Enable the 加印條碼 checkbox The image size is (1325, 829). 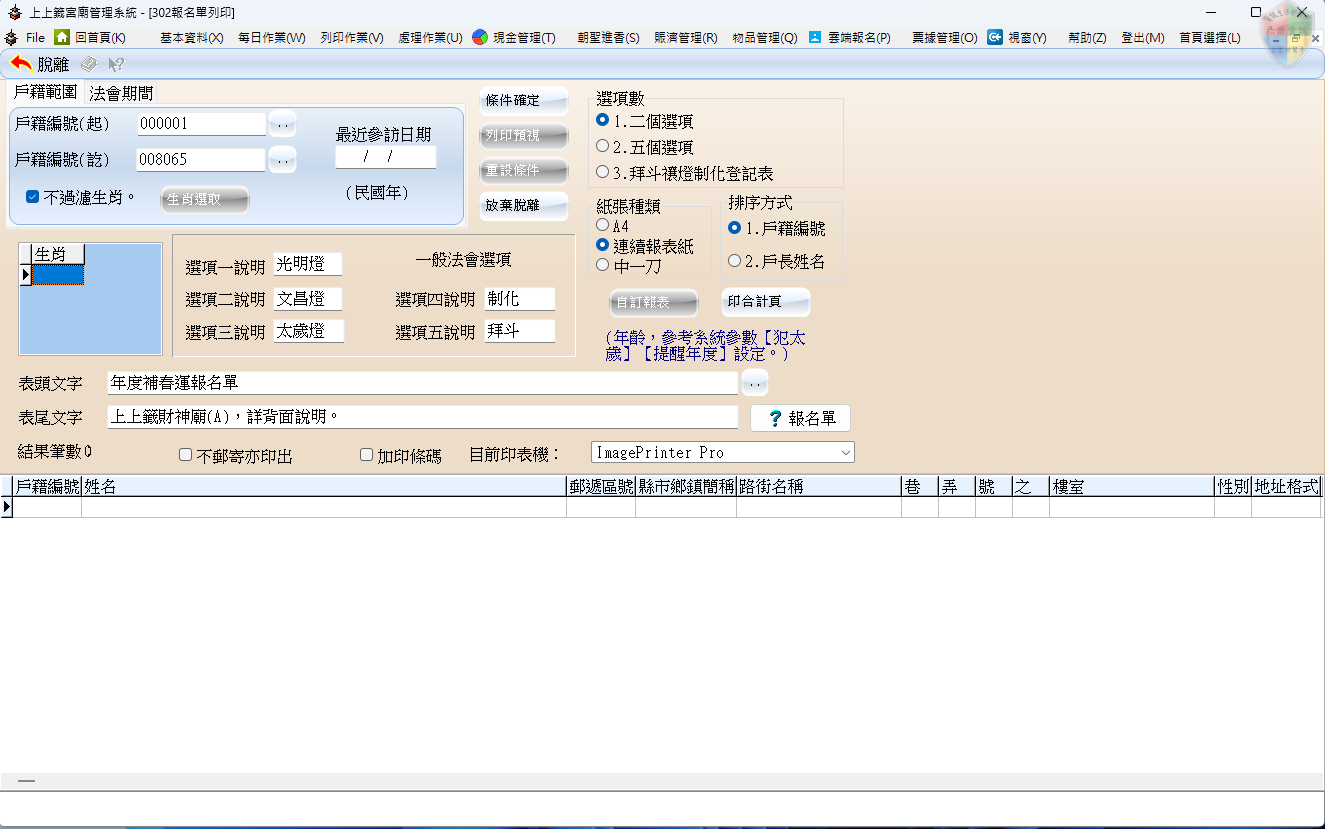366,455
